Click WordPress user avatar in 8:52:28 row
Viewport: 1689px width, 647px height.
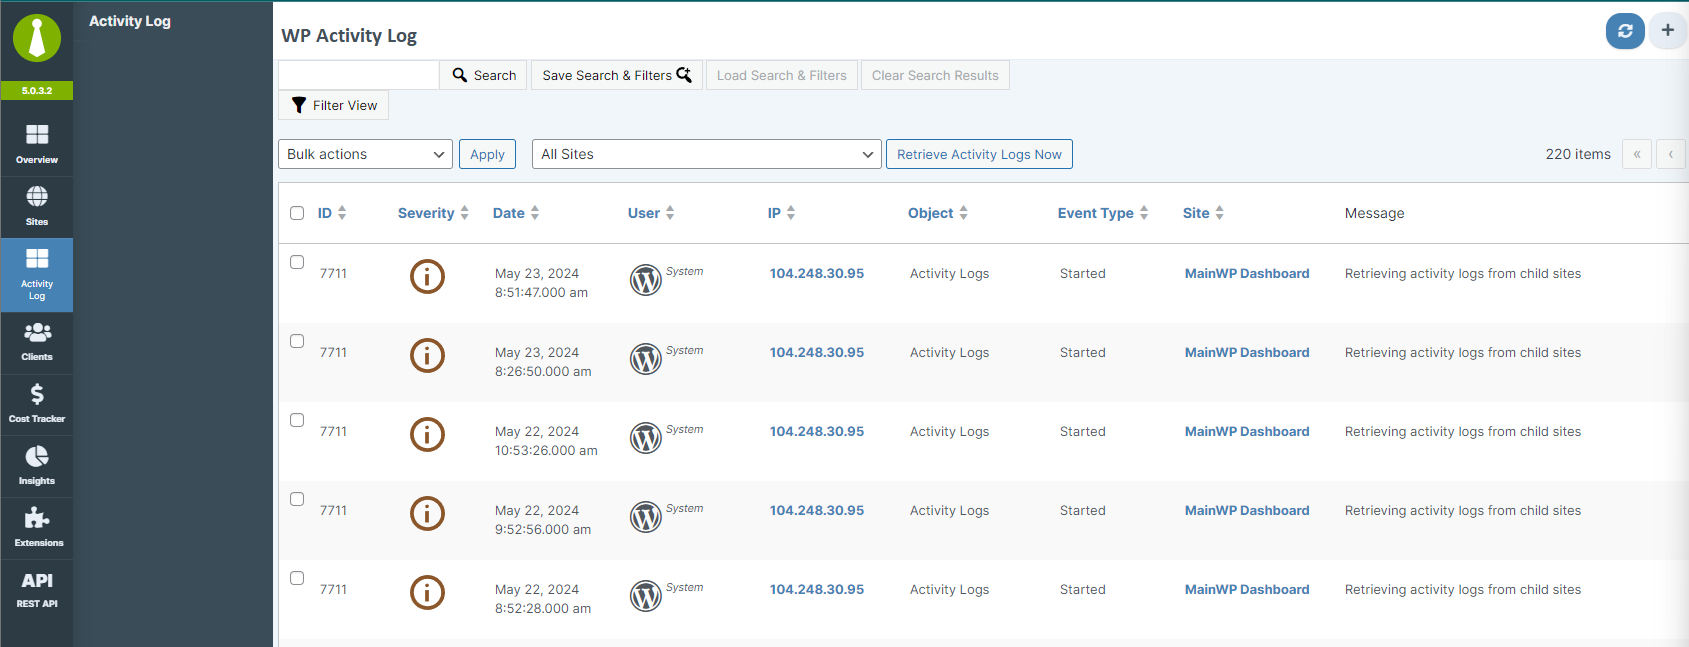646,596
